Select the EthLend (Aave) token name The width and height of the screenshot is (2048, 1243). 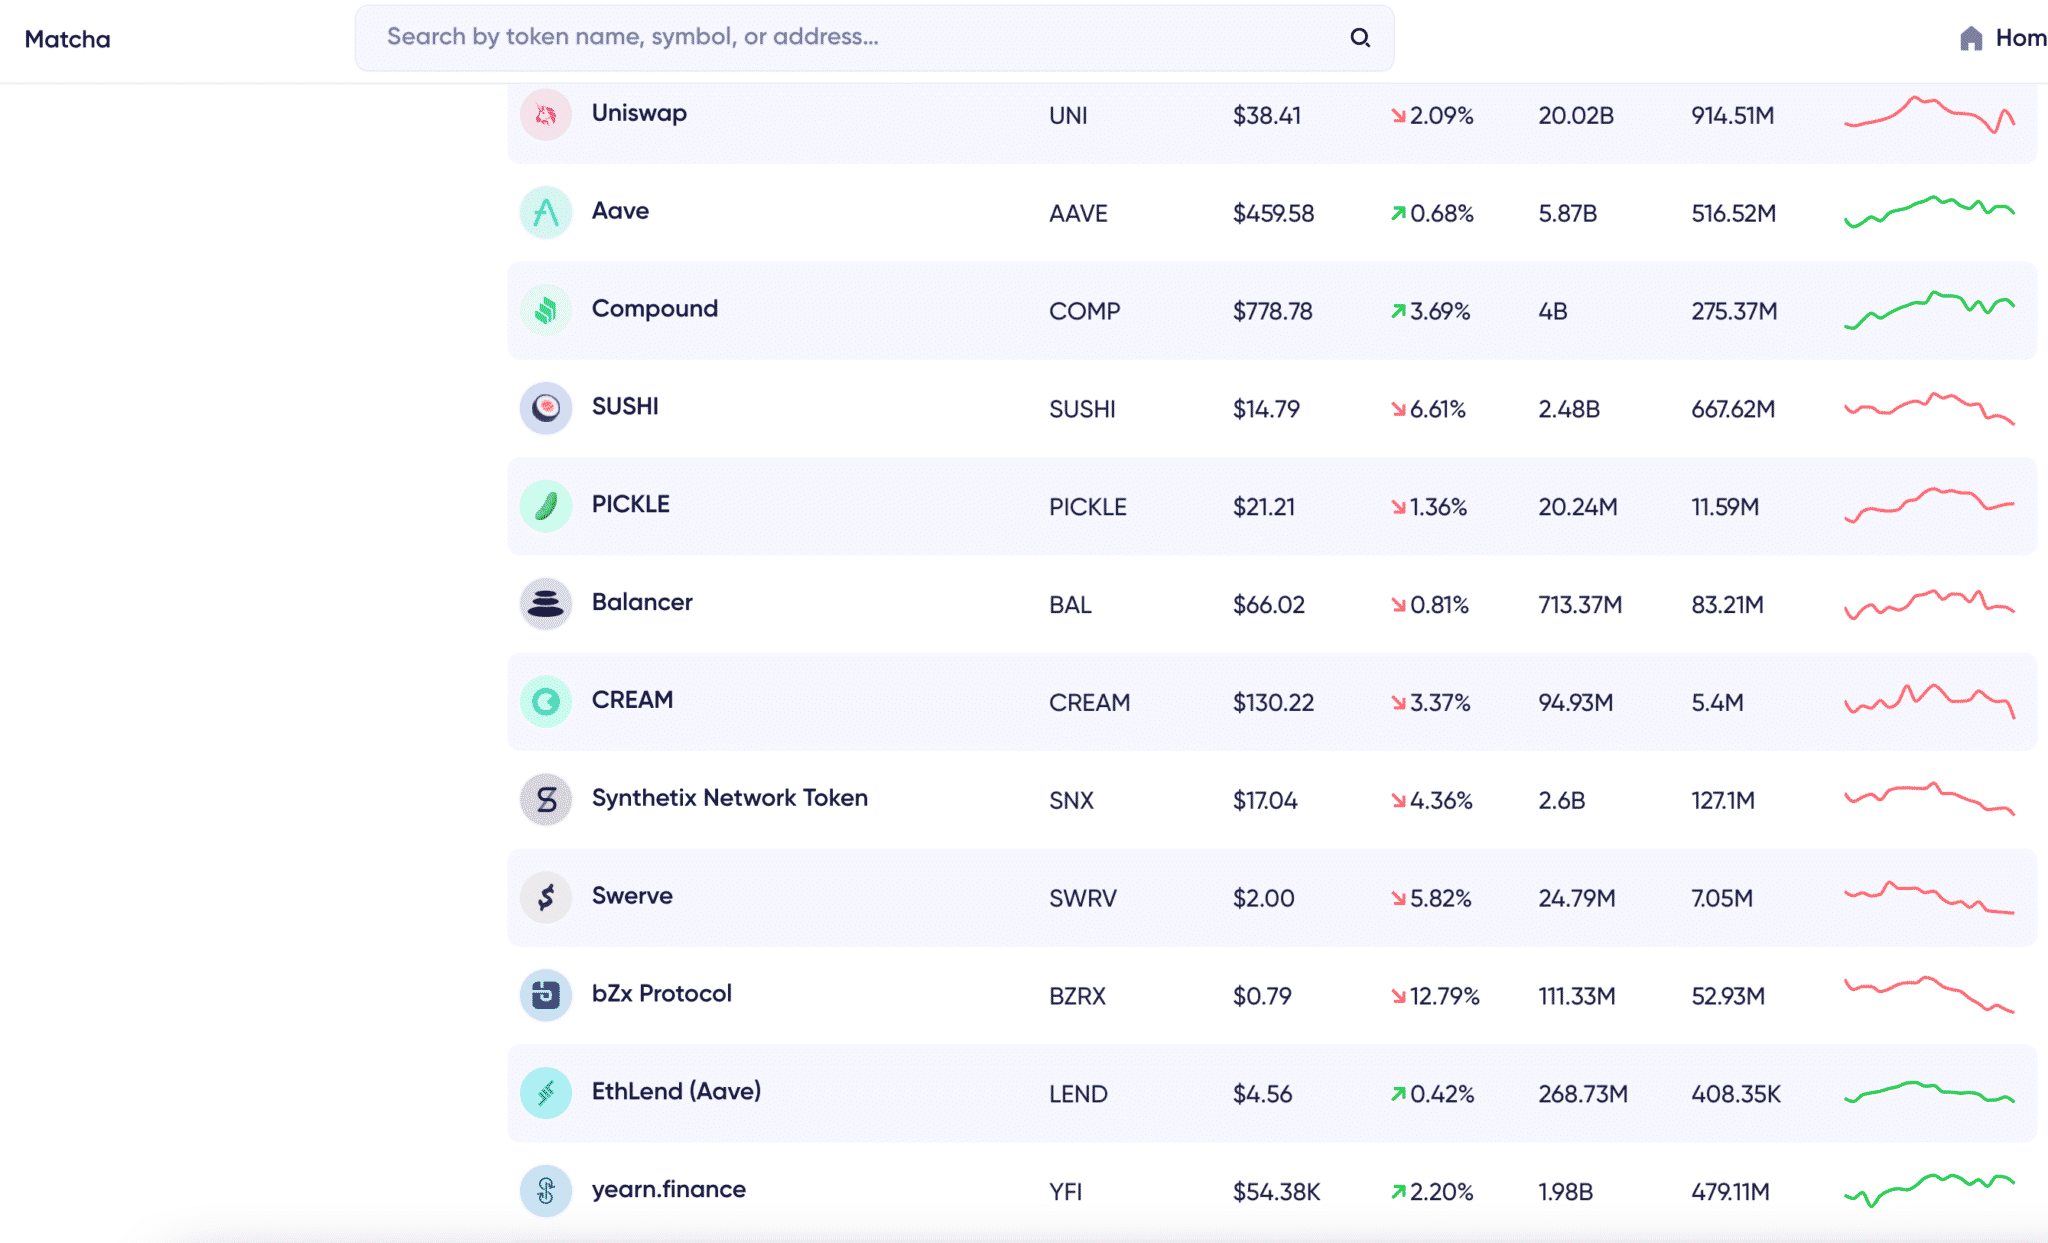pos(676,1092)
